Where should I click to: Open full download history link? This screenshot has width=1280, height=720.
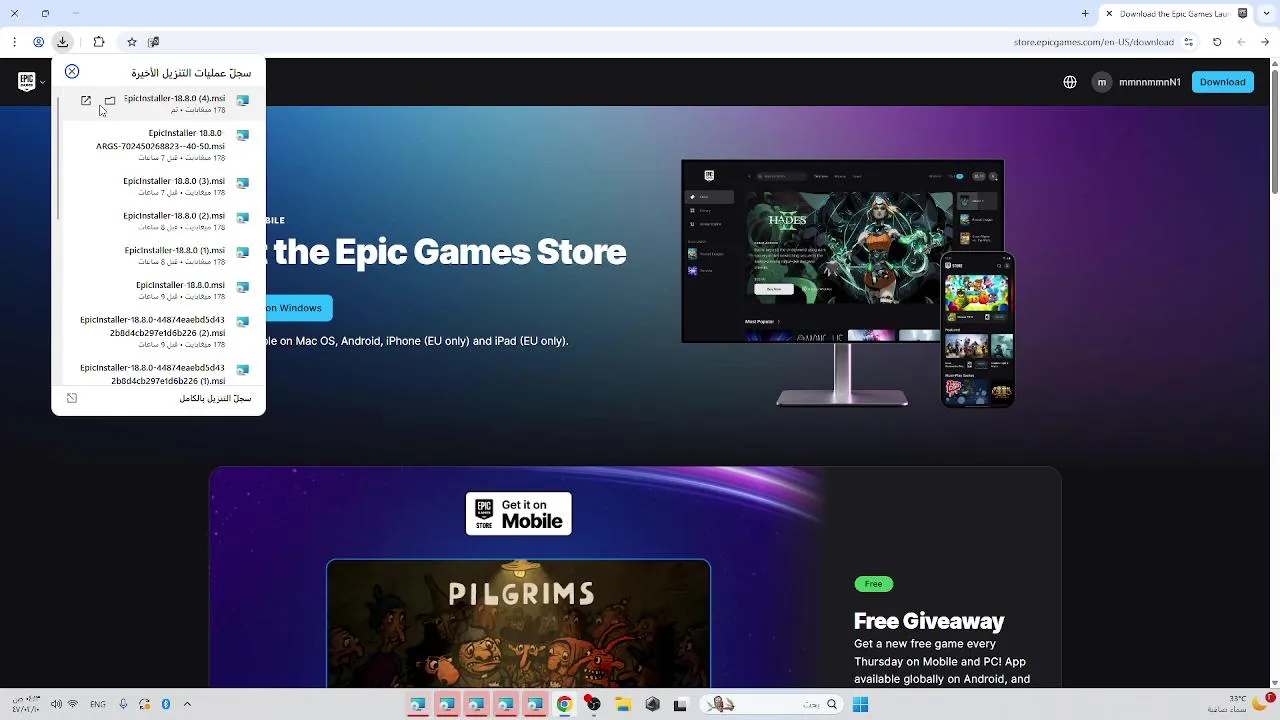pyautogui.click(x=215, y=398)
